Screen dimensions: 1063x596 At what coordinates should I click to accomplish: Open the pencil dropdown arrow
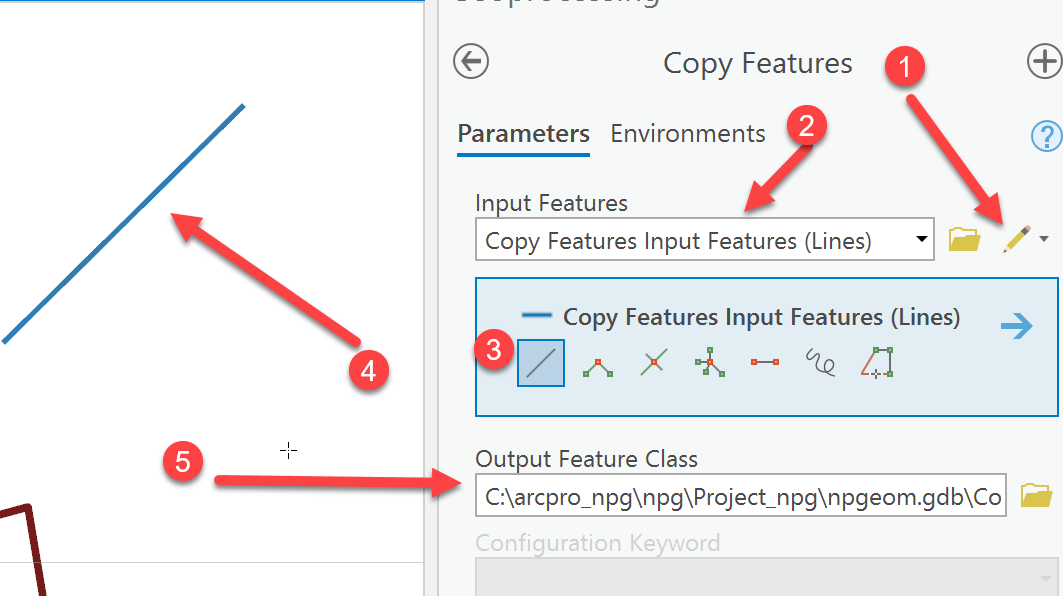pyautogui.click(x=1044, y=239)
